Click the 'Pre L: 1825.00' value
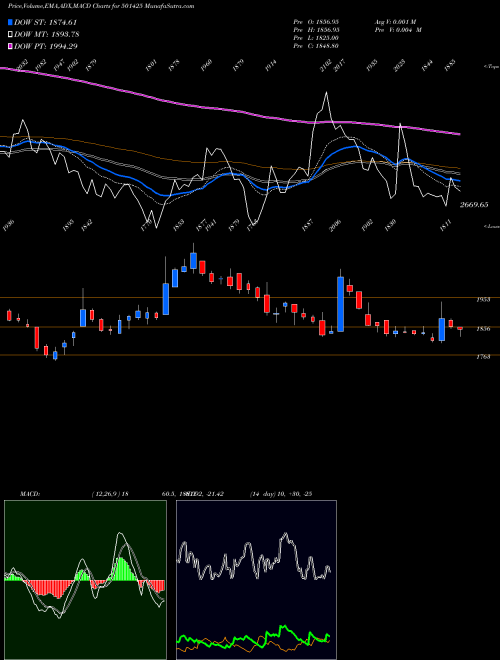The height and width of the screenshot is (660, 500). [x=316, y=38]
